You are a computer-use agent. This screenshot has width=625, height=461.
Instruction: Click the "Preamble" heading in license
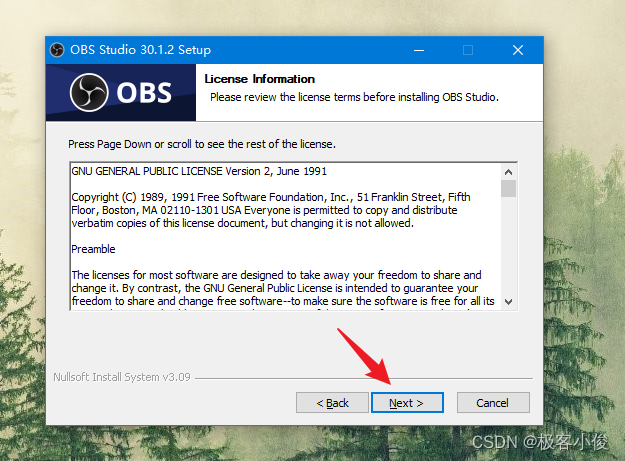coord(93,249)
